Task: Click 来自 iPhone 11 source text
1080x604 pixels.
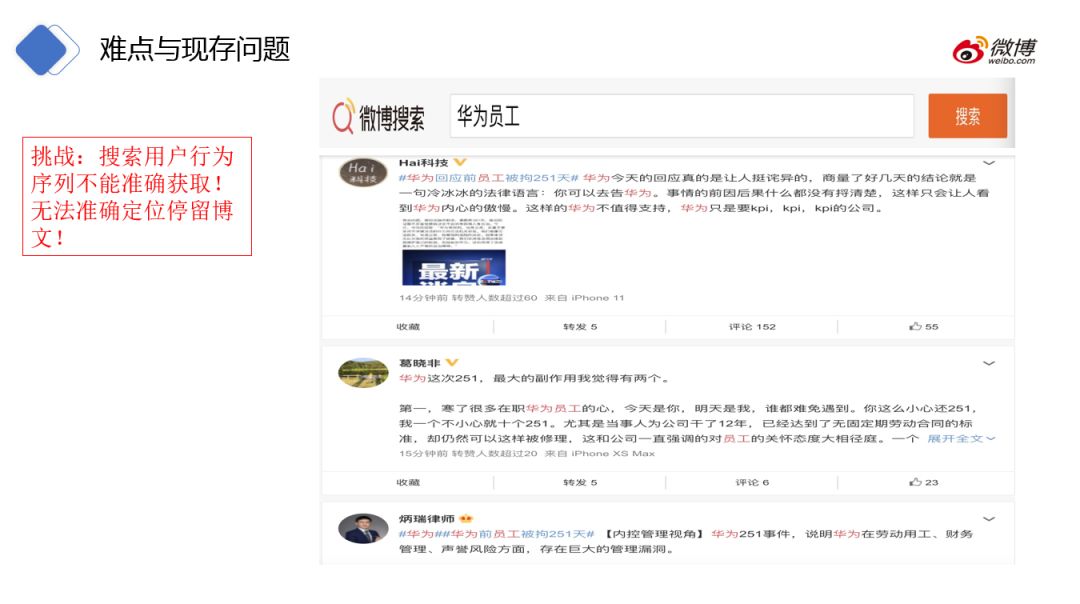Action: coord(584,298)
